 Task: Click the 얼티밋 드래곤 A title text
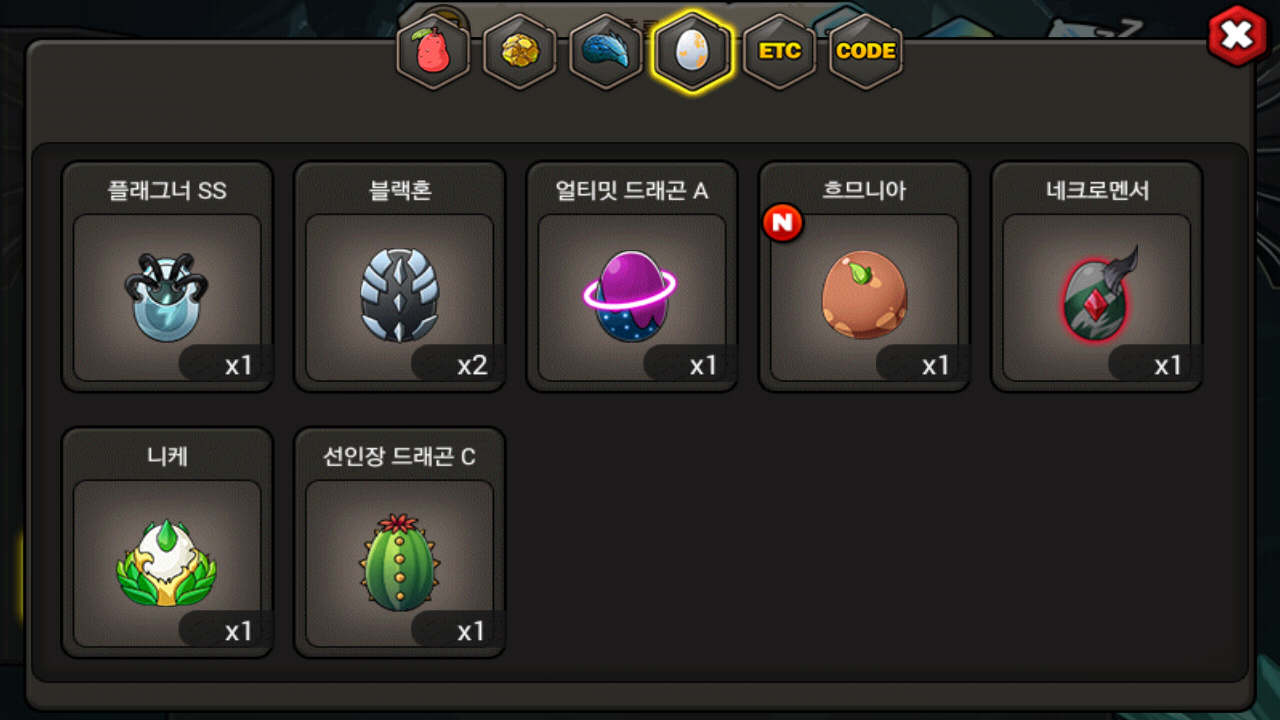(x=632, y=191)
